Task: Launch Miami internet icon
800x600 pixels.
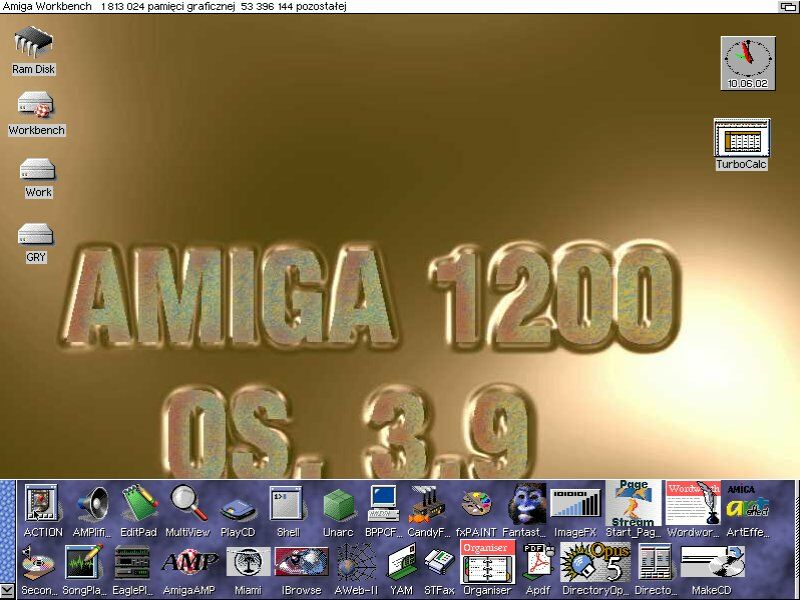Action: [248, 569]
